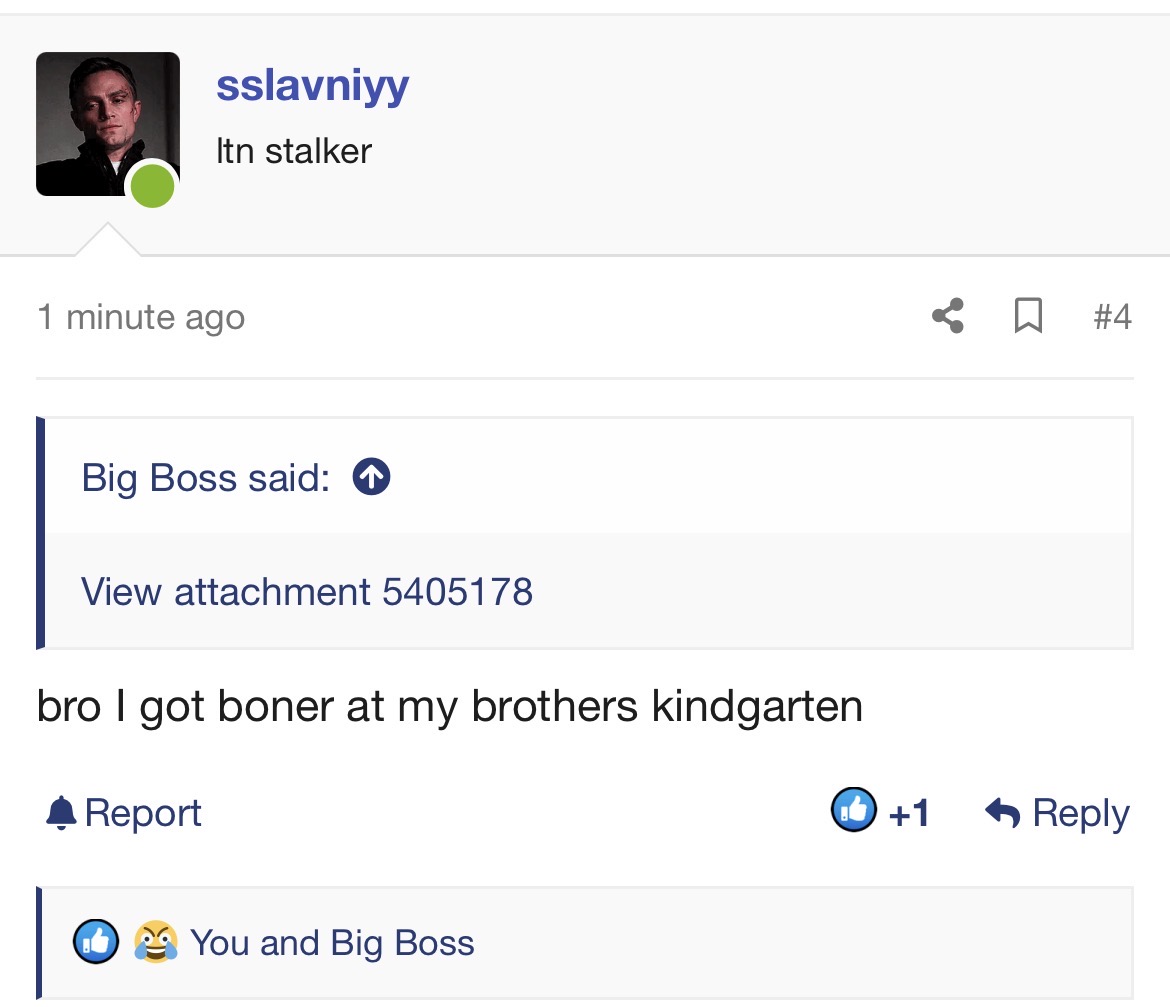Click the '1 minute ago' timestamp
This screenshot has height=1007, width=1170.
[x=141, y=317]
